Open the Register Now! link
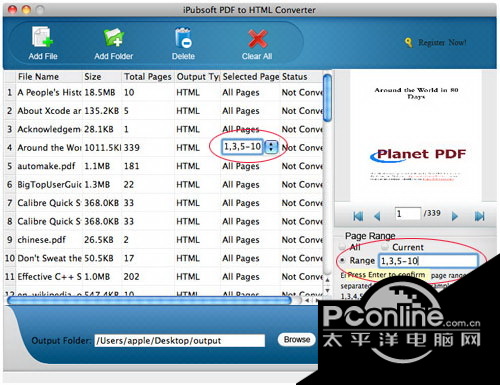 click(x=442, y=43)
